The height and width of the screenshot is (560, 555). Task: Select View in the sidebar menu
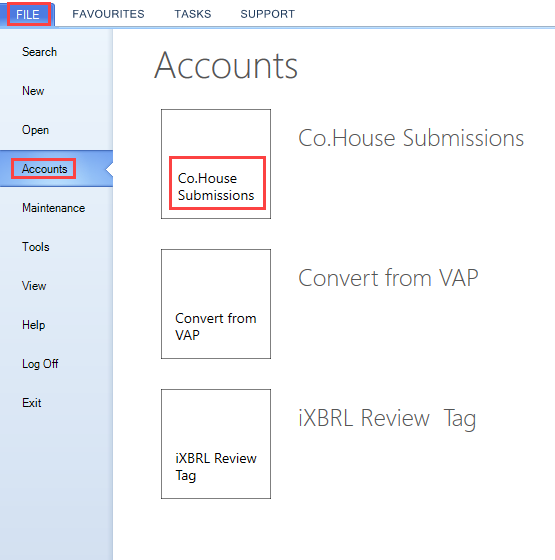click(x=34, y=286)
